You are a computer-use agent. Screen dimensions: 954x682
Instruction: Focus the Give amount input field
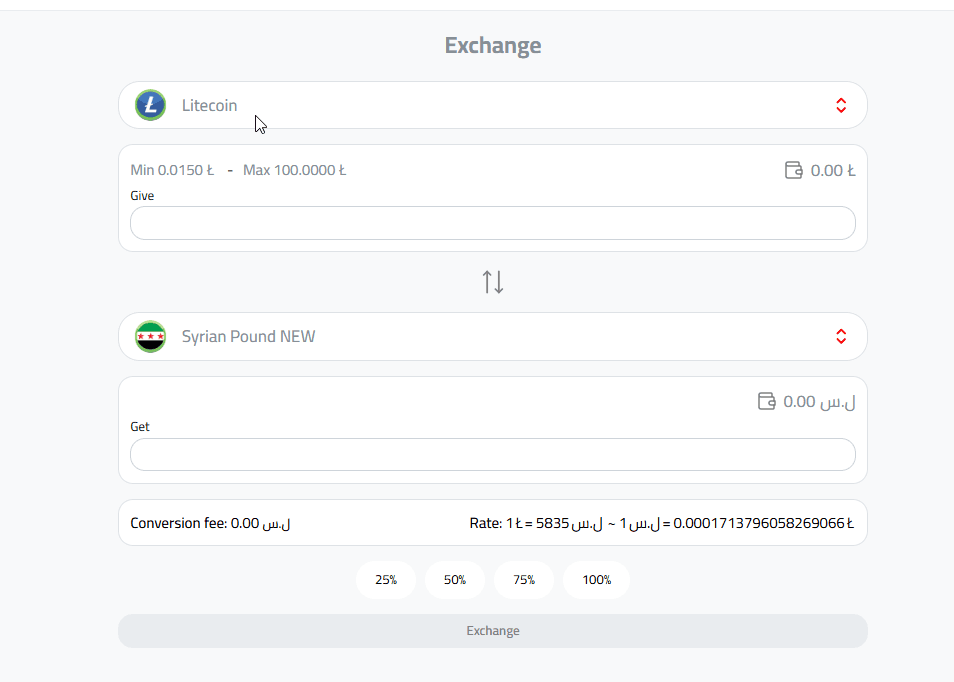[x=493, y=223]
